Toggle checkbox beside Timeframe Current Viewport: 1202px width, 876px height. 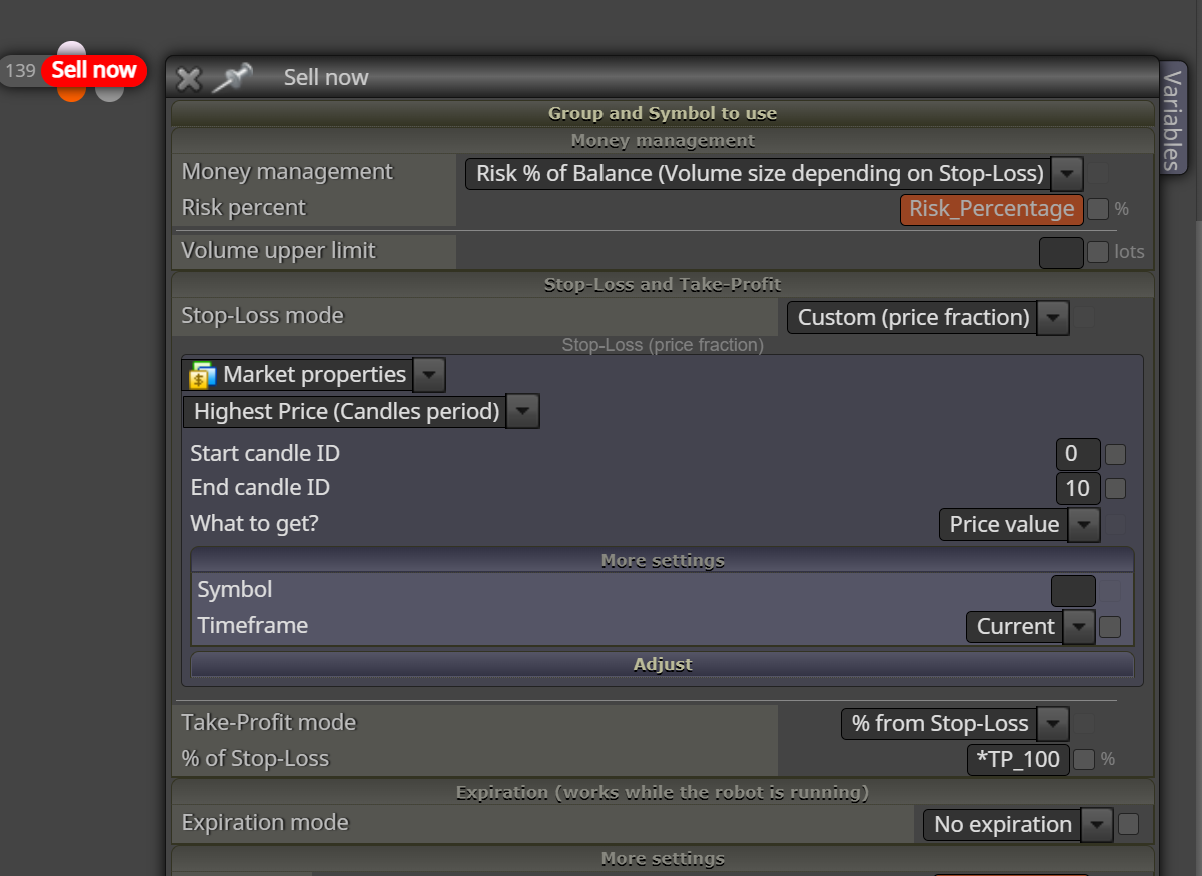pos(1110,627)
